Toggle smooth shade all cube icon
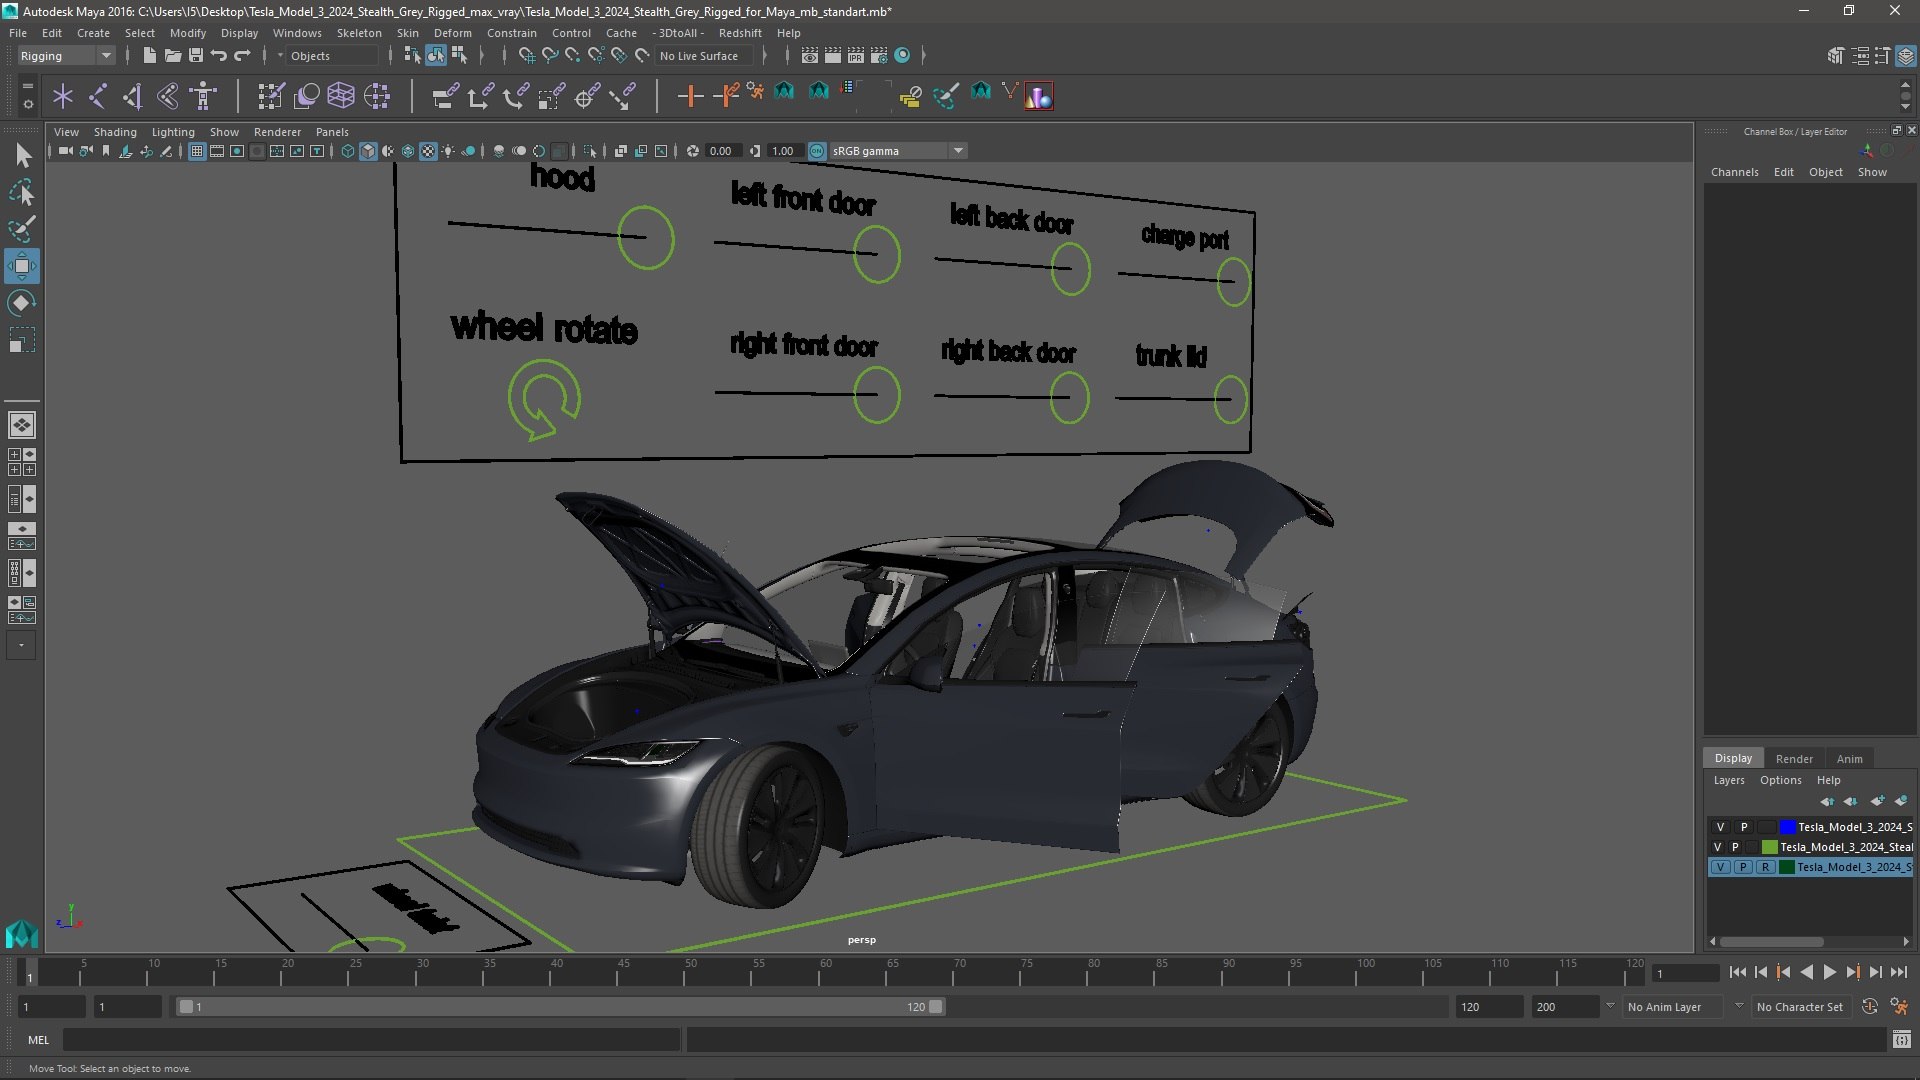The image size is (1920, 1080). [368, 151]
